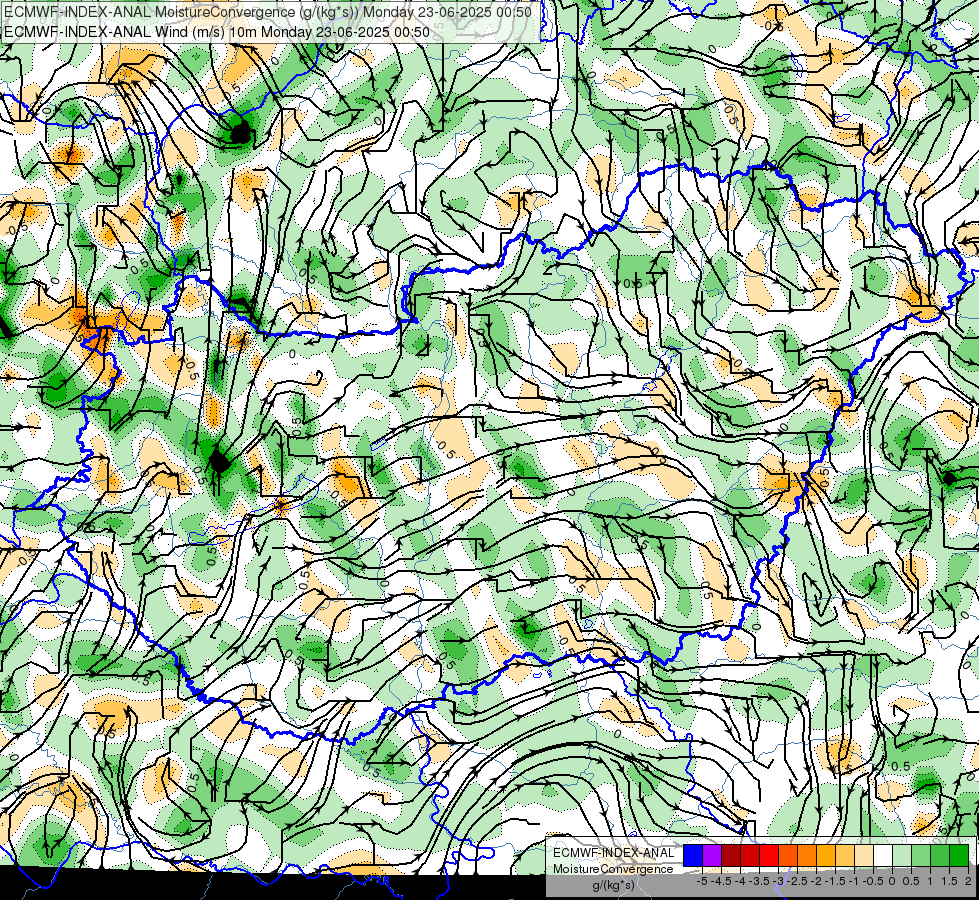
Task: Click the g/(kg*s) unit label in legend
Action: [613, 886]
